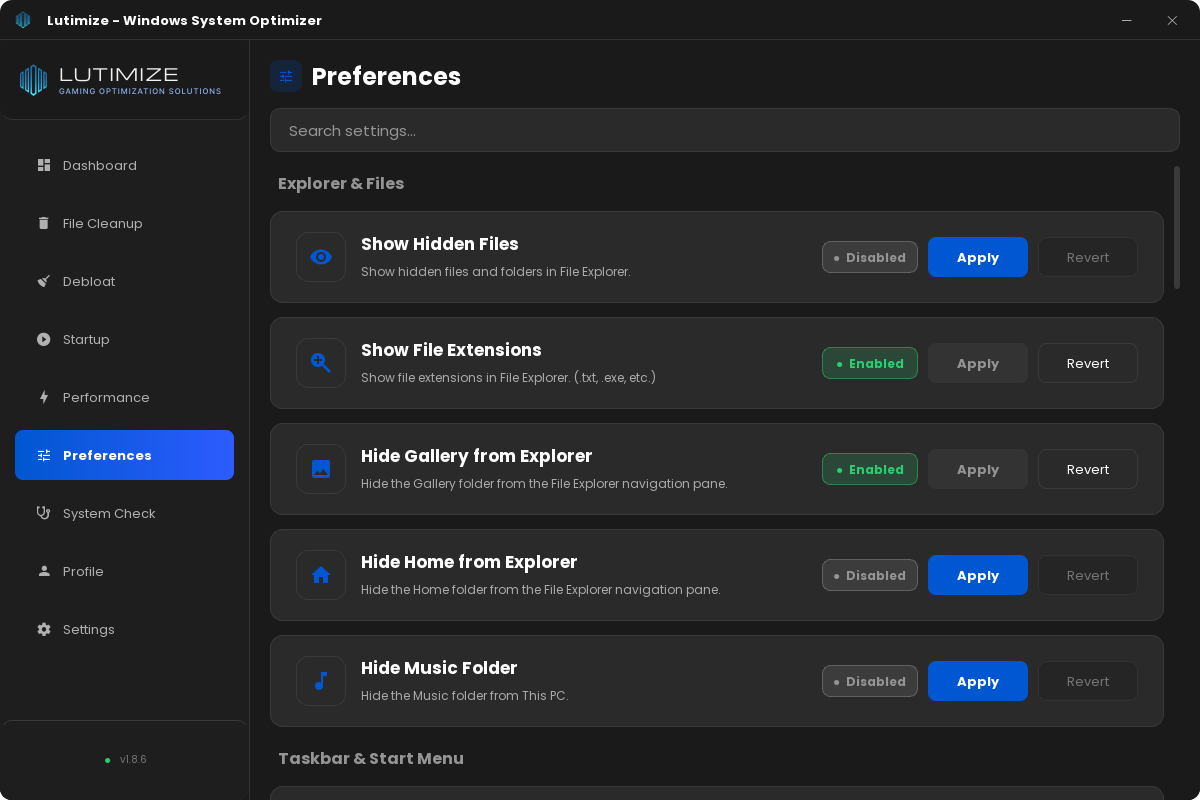Click the eye icon for Show Hidden Files
This screenshot has height=800, width=1200.
[321, 257]
